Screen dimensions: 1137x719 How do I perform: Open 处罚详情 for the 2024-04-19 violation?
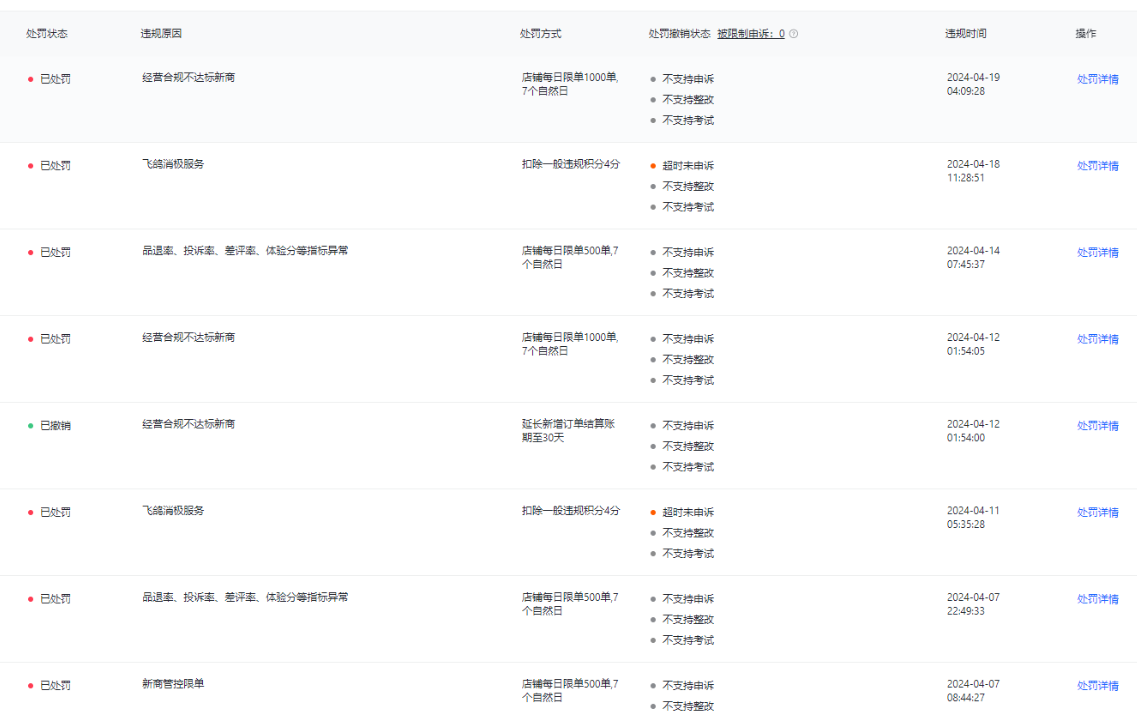pos(1097,80)
